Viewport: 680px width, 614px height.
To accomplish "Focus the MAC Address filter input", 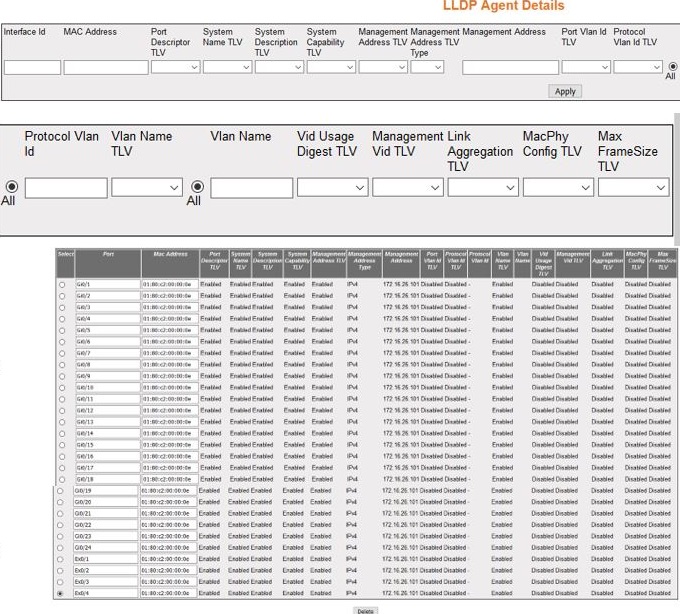I will [x=106, y=68].
